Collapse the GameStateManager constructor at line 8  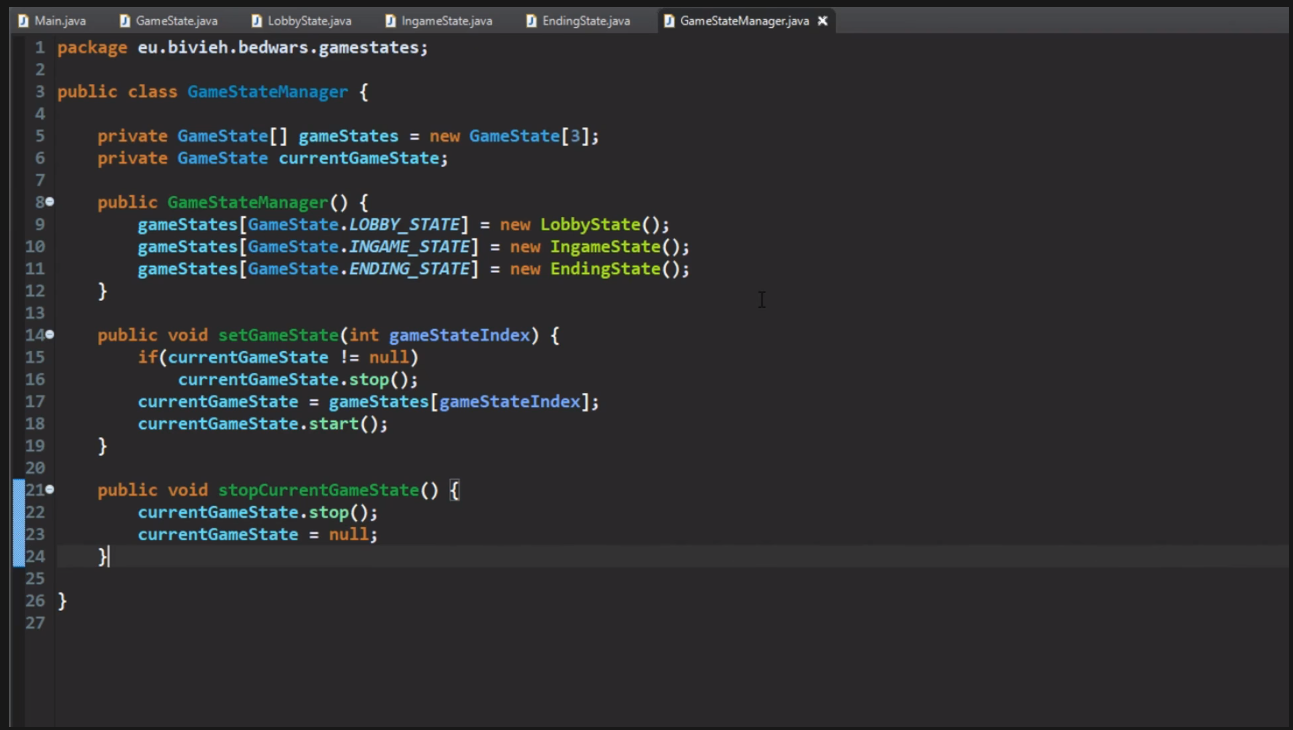tap(50, 202)
